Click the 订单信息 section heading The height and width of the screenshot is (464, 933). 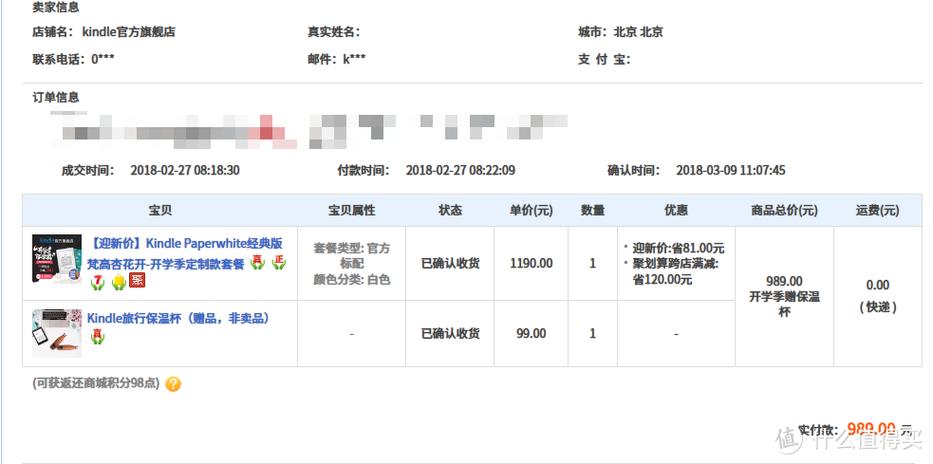click(x=55, y=98)
